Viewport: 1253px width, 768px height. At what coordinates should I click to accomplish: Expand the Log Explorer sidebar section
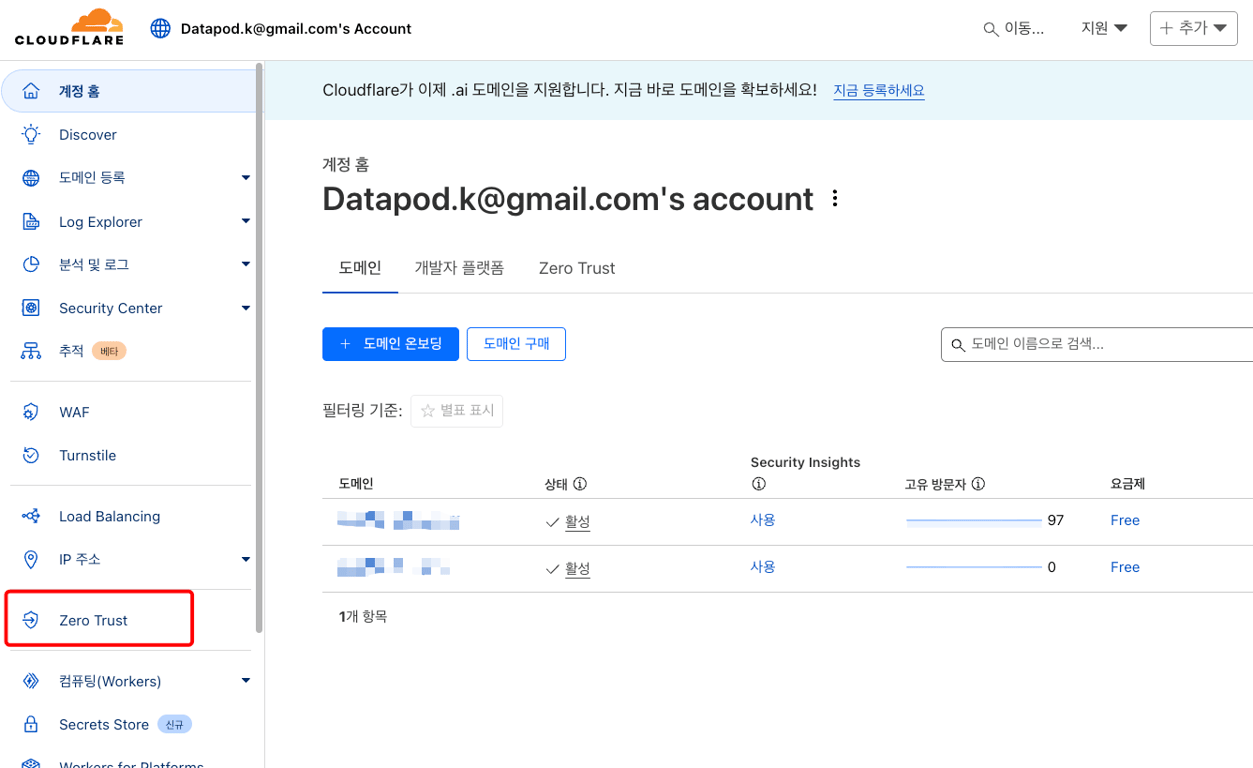(x=246, y=221)
